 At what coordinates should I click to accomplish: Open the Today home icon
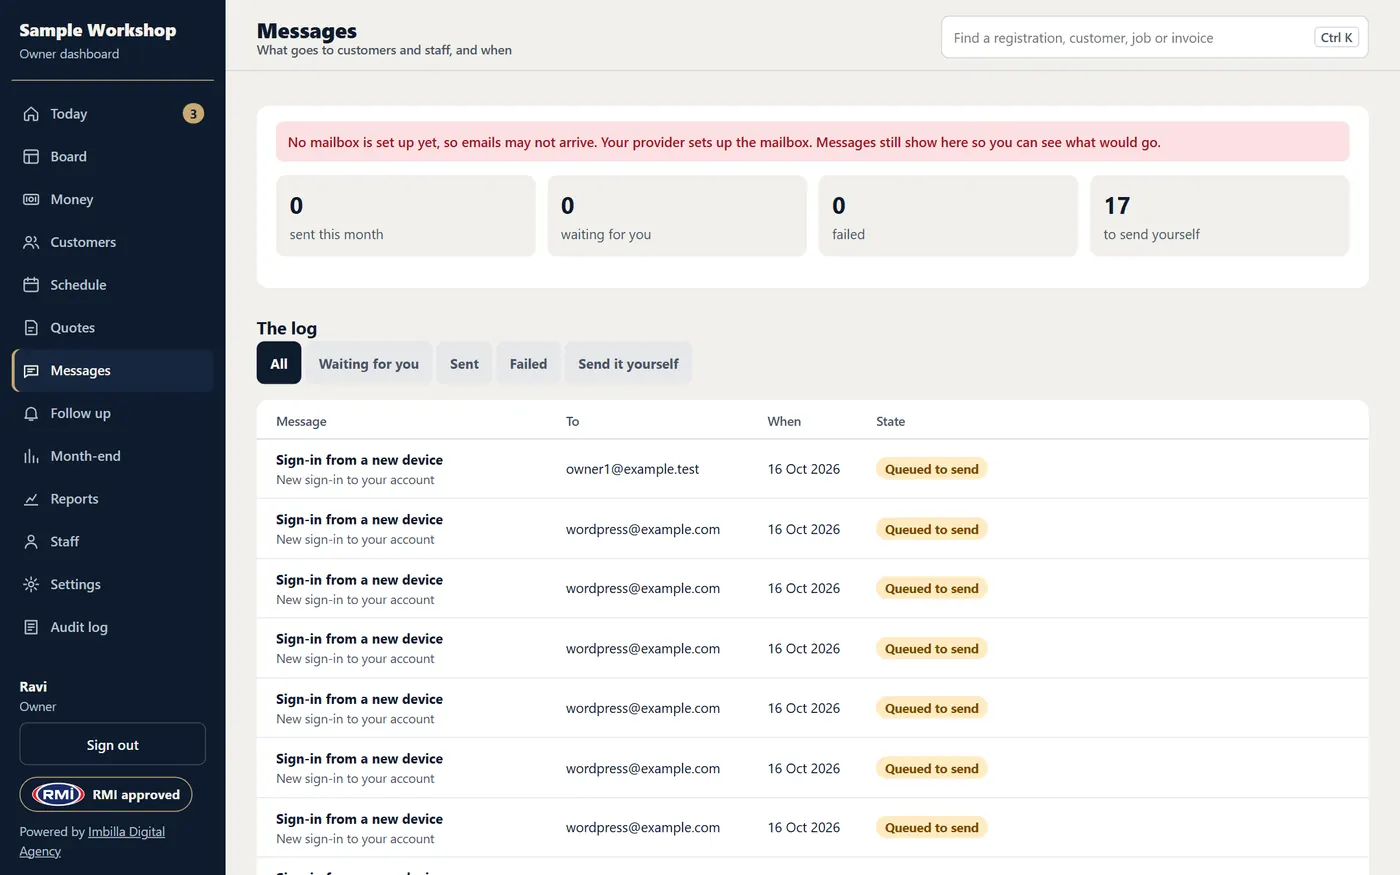(31, 114)
